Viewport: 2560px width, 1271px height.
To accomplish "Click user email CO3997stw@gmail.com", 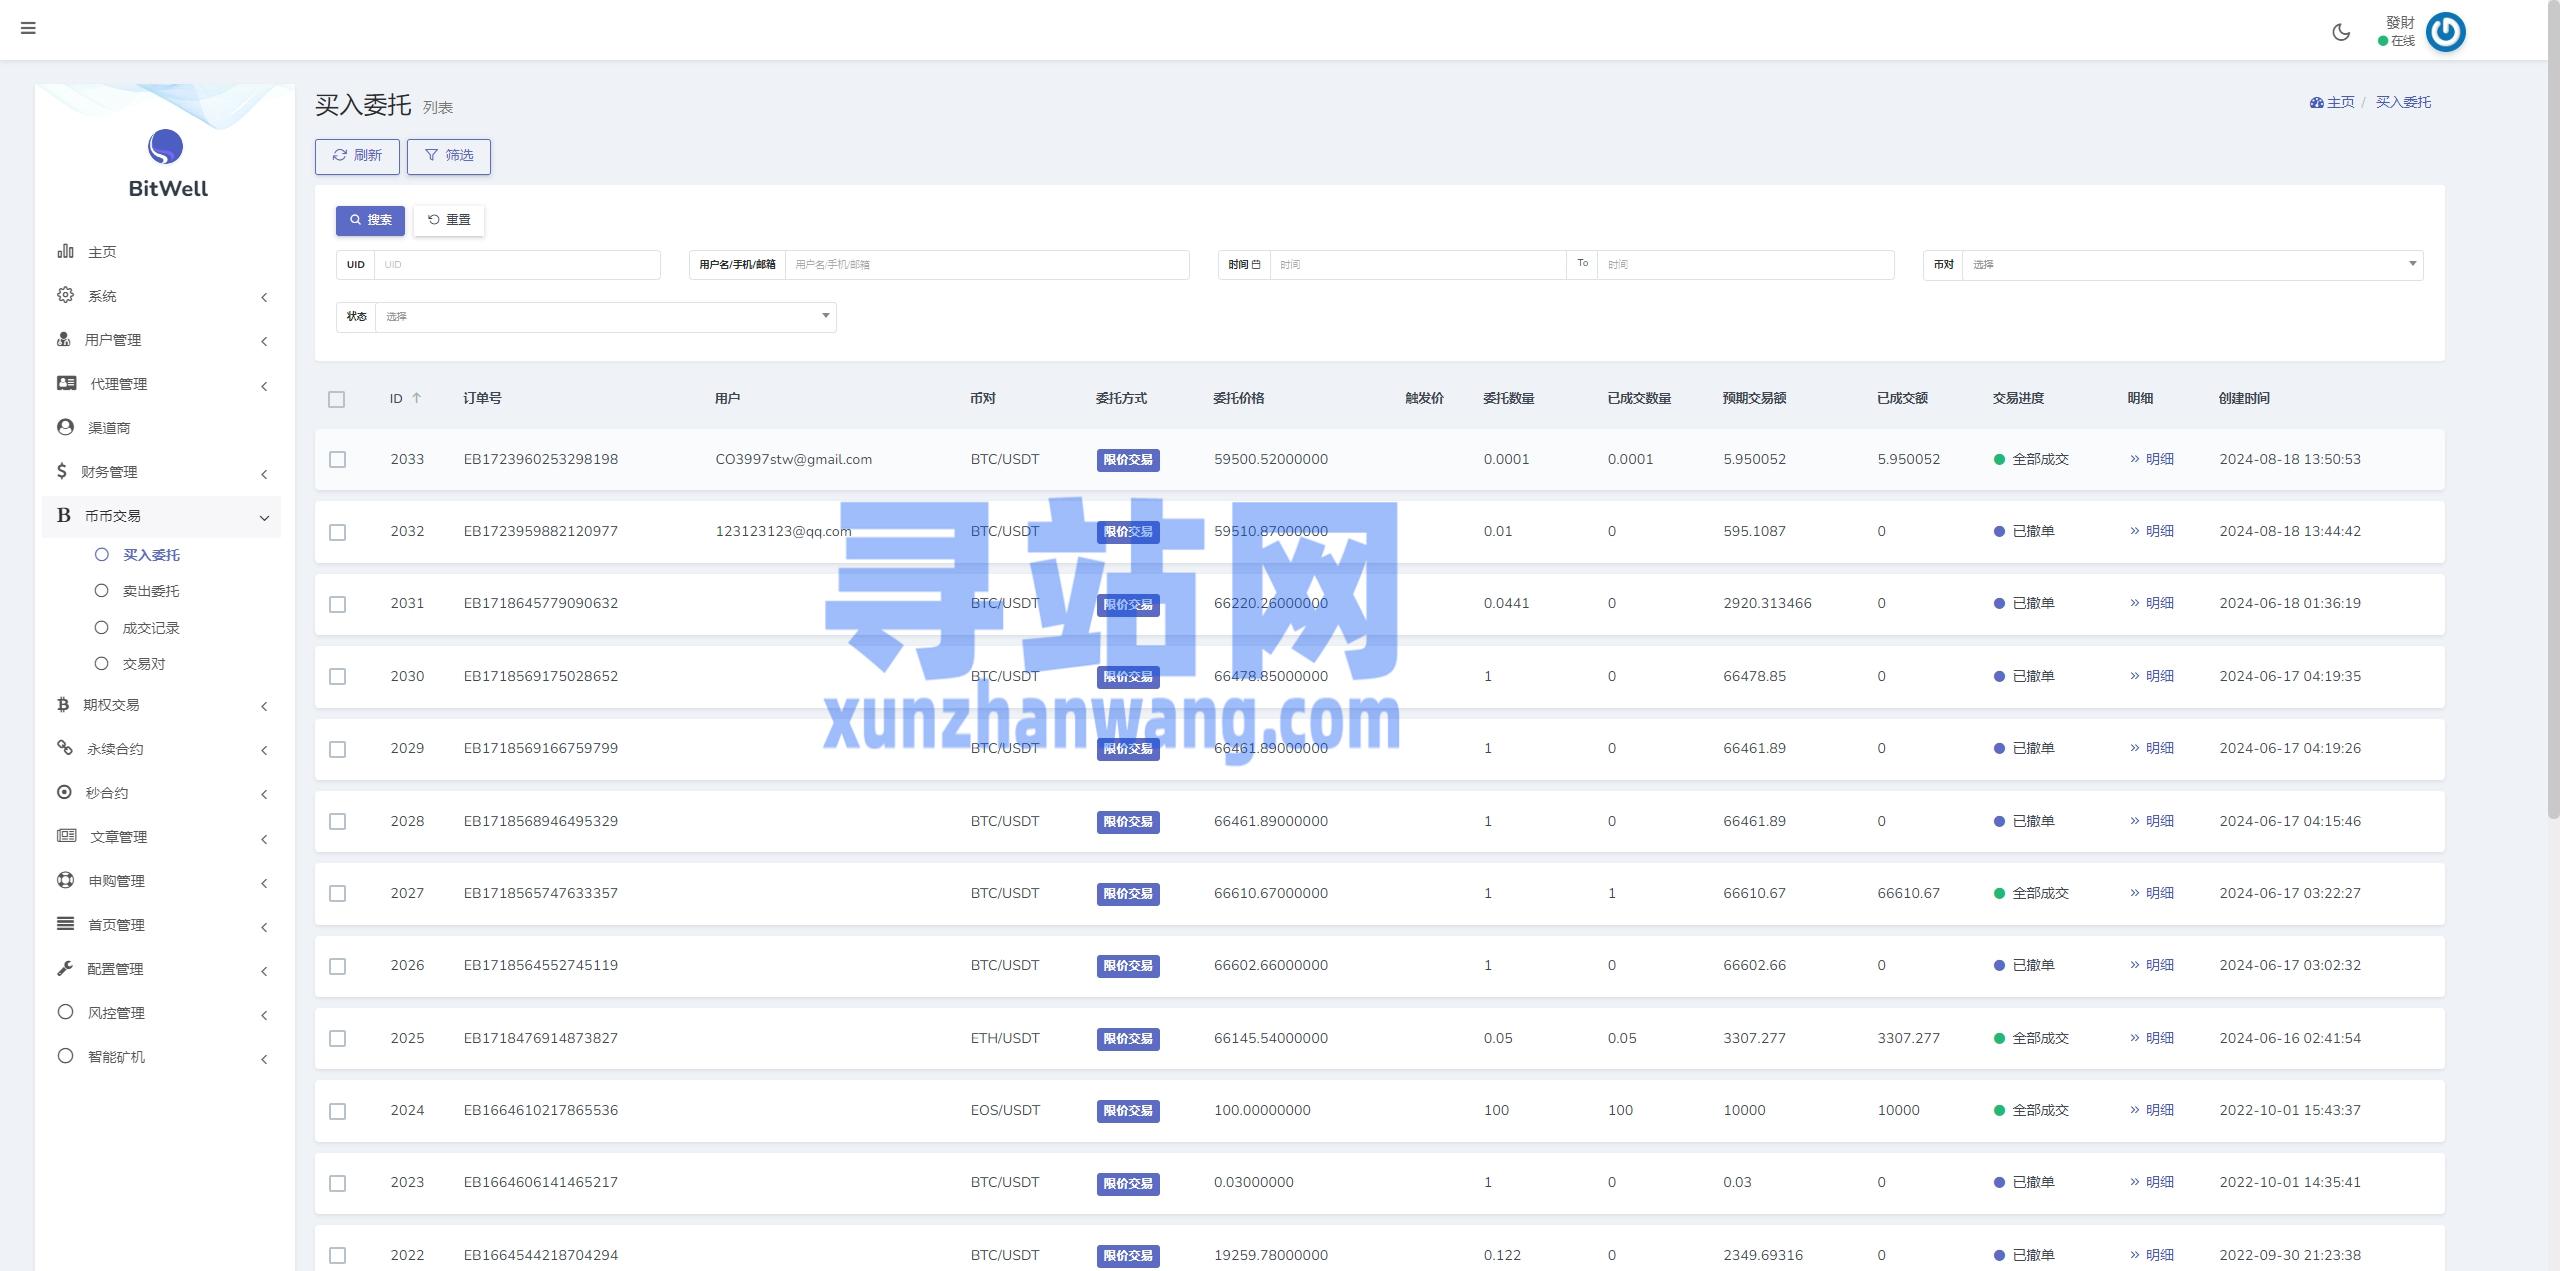I will 794,459.
